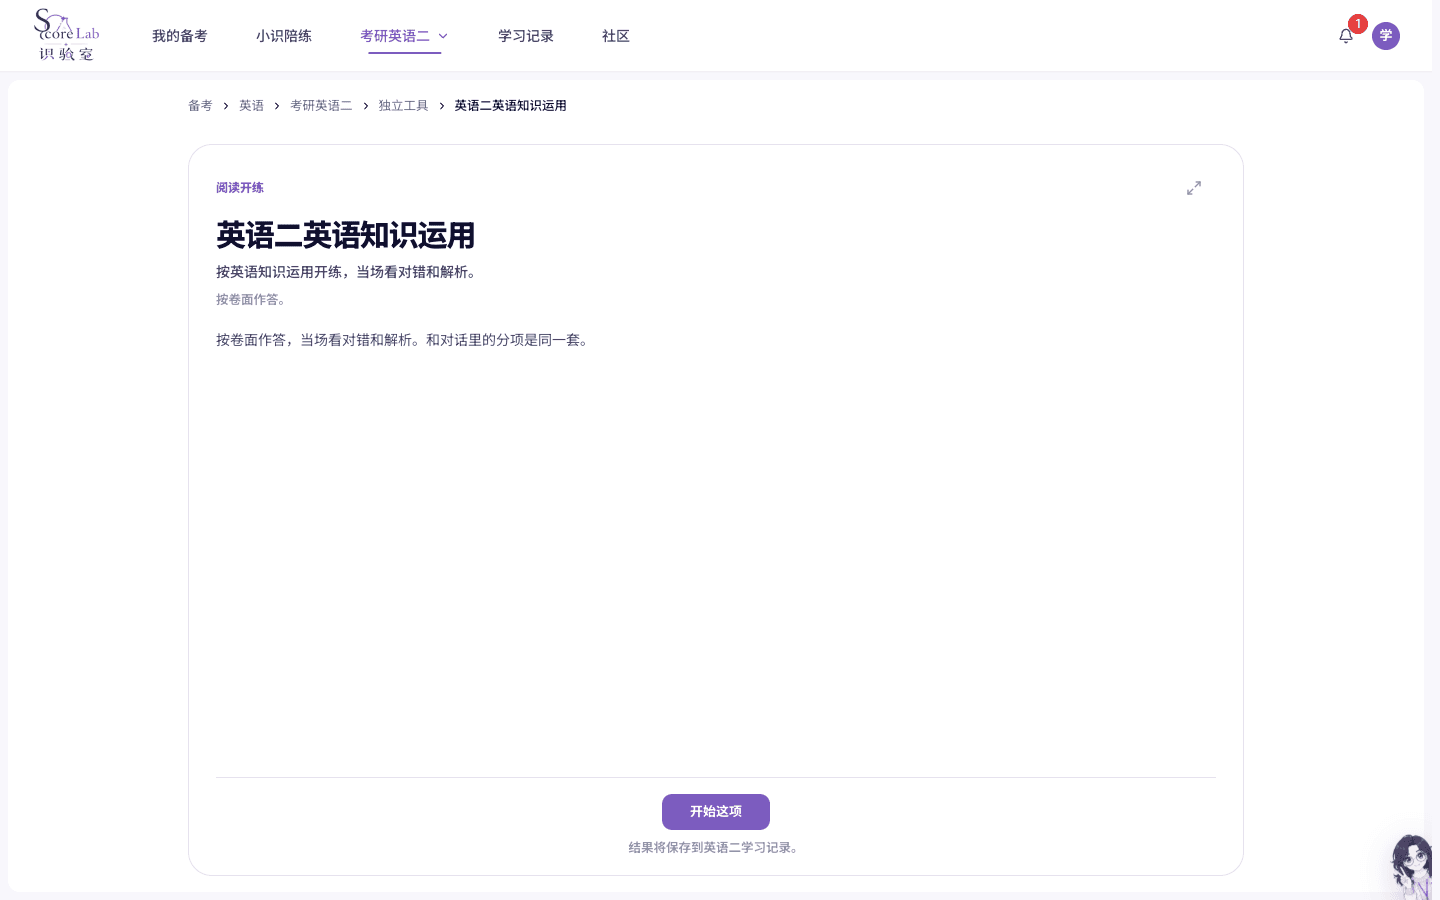Open the assistant character mascot
The height and width of the screenshot is (900, 1440).
tap(1414, 866)
